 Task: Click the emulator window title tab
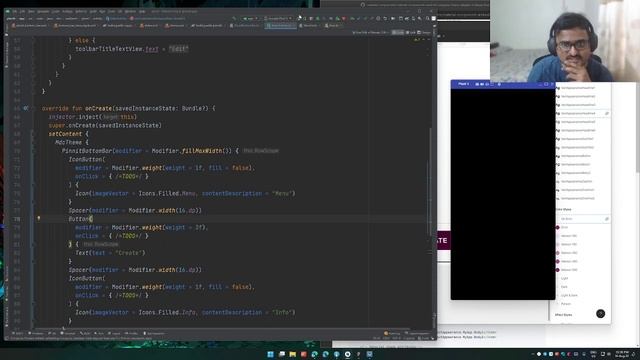(x=463, y=84)
